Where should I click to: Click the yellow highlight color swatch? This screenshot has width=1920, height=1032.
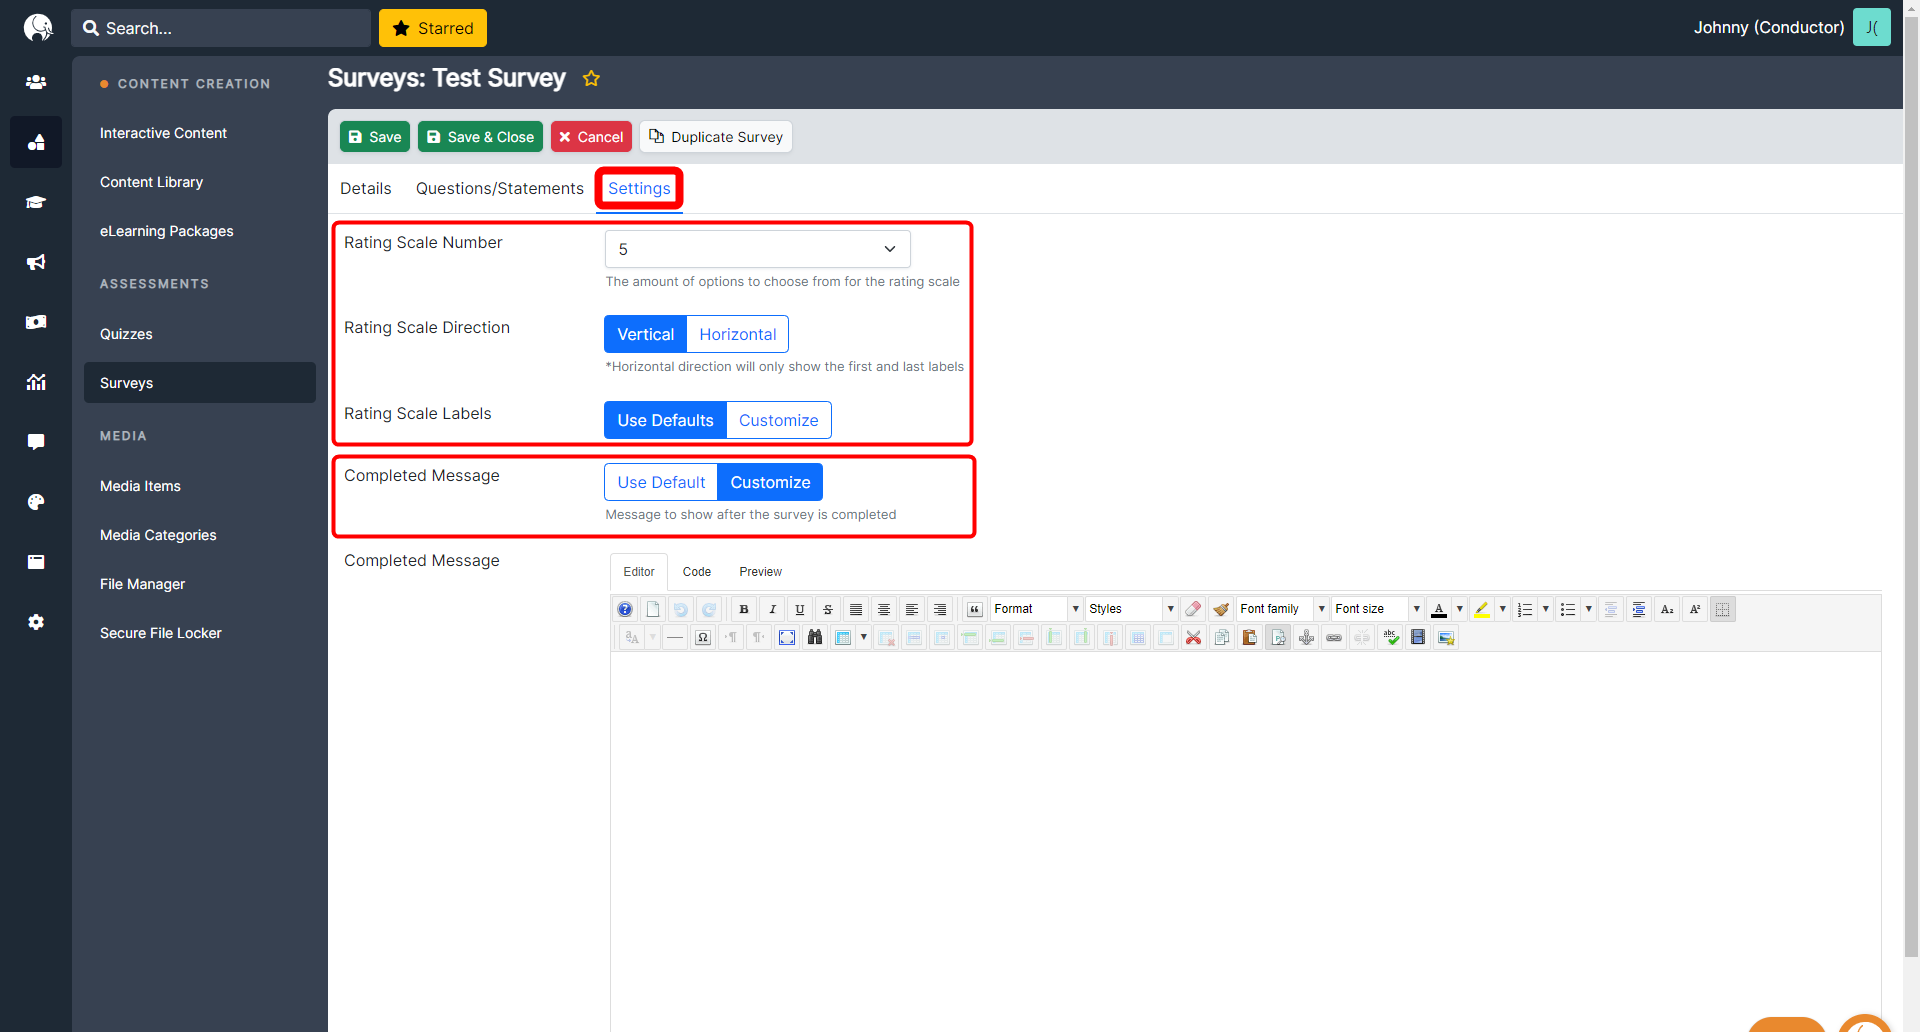1482,609
